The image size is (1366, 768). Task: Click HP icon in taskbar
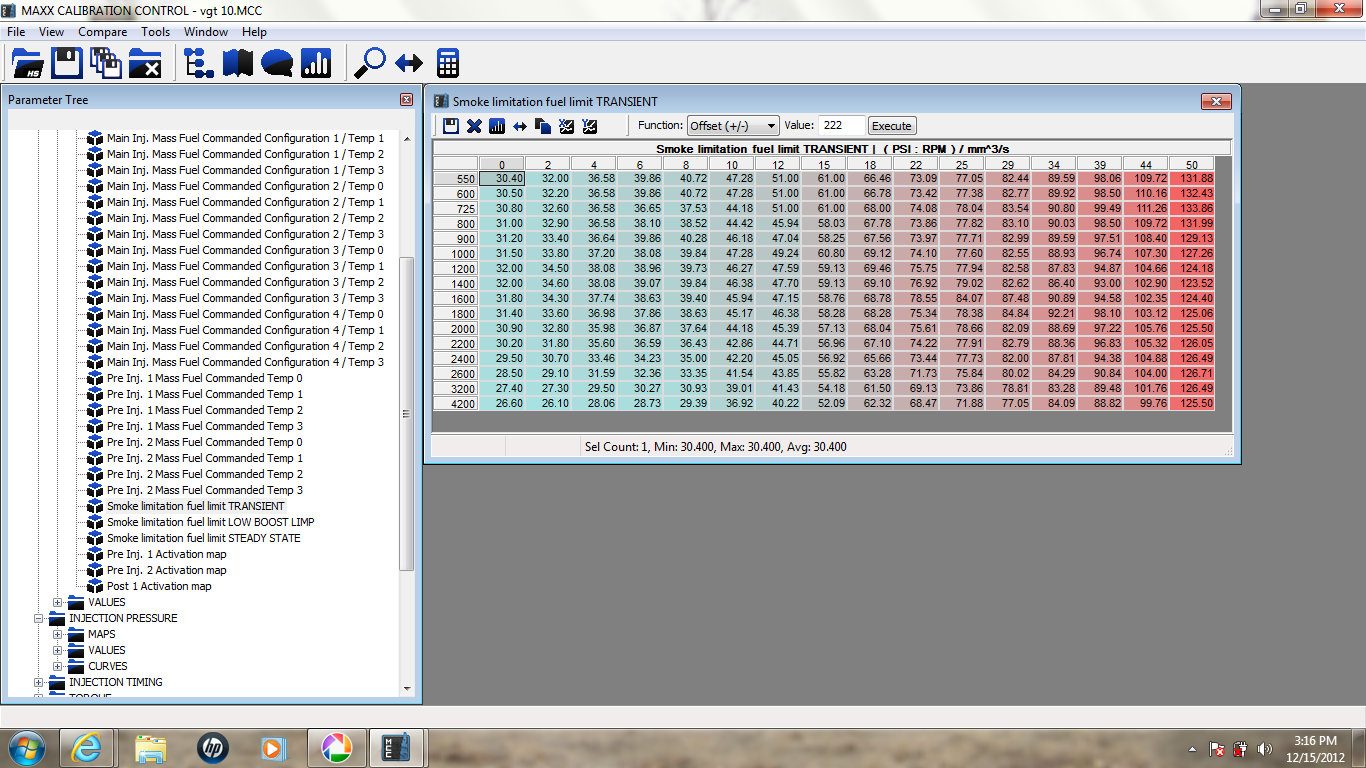[212, 747]
